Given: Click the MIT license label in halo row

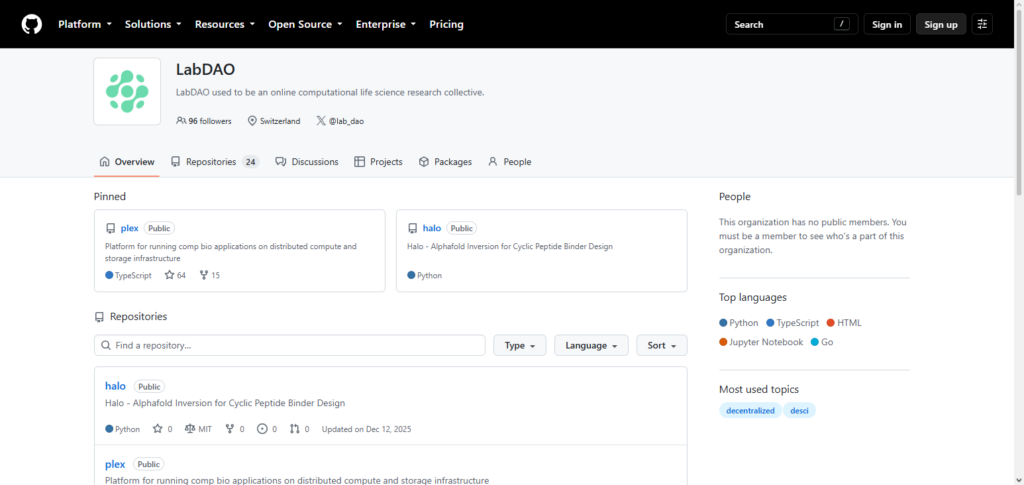Looking at the screenshot, I should pyautogui.click(x=205, y=429).
